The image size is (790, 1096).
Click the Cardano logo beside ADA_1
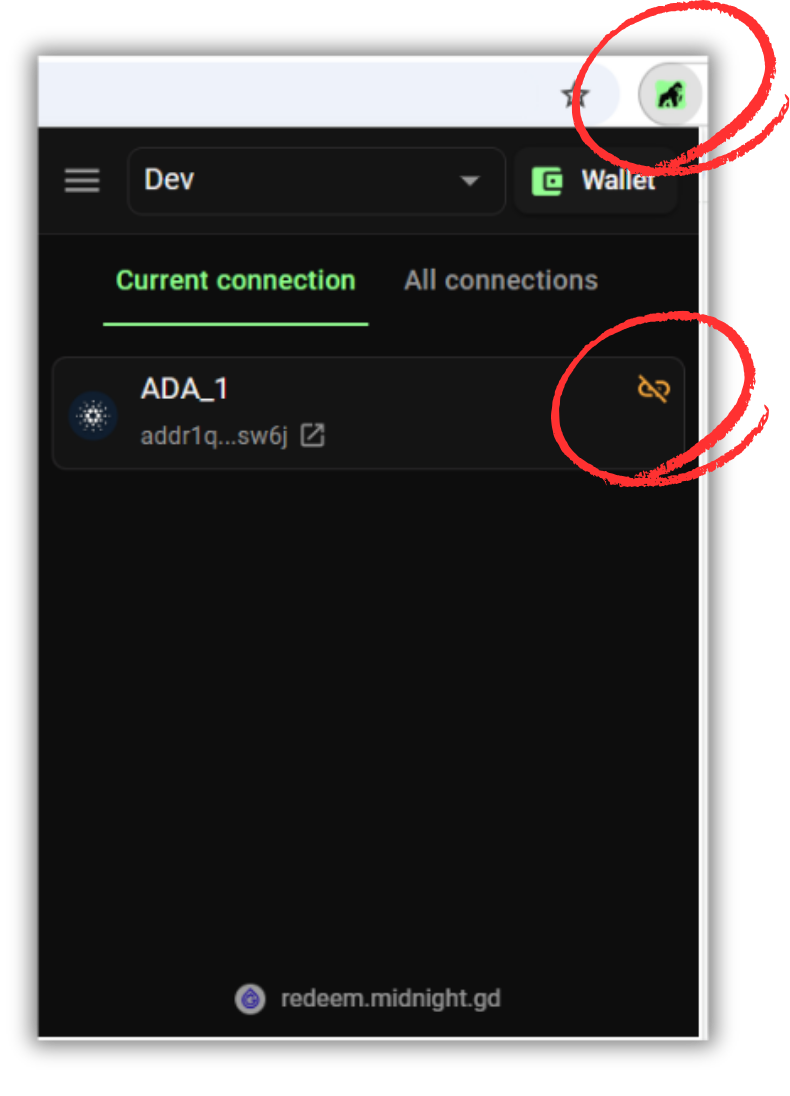(x=93, y=415)
